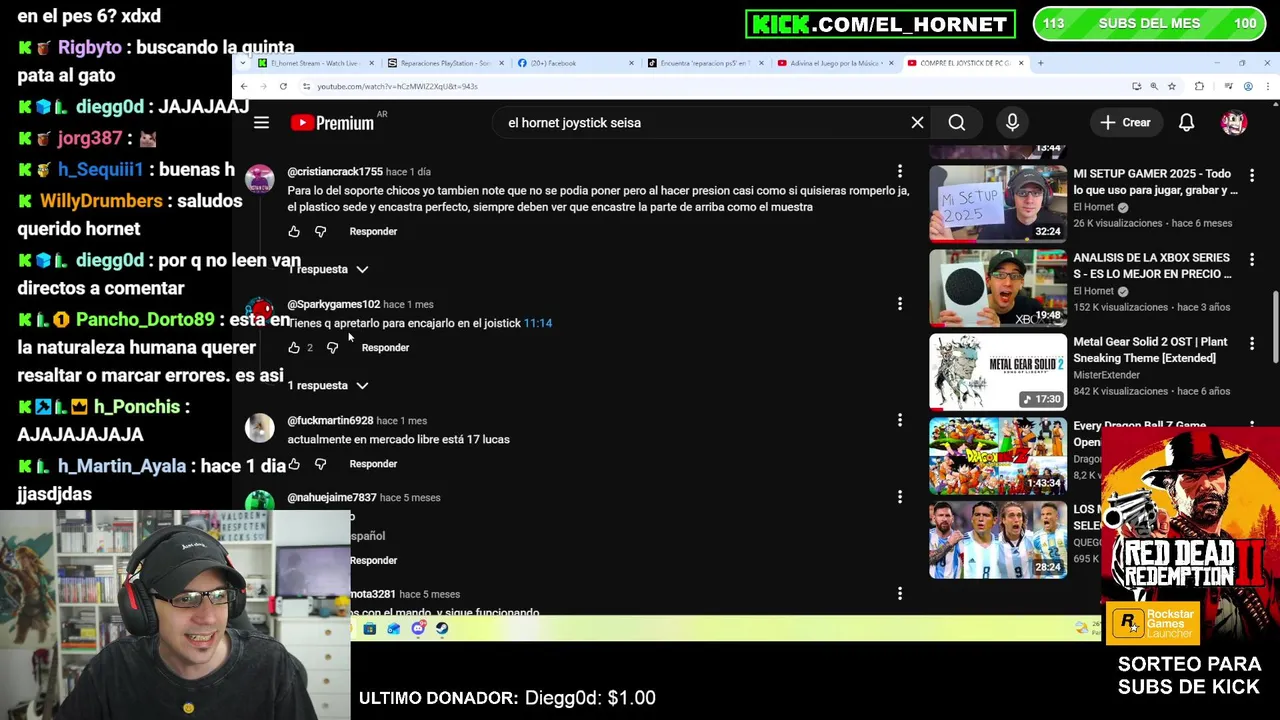Open the browser three-dot menu
This screenshot has width=1280, height=720.
click(1267, 86)
